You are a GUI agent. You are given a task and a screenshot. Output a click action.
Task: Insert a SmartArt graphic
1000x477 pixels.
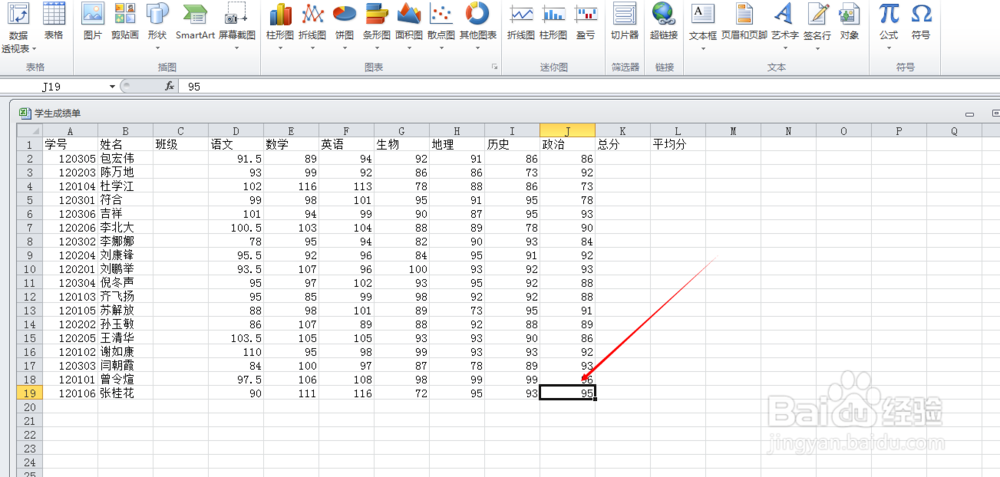pyautogui.click(x=195, y=21)
